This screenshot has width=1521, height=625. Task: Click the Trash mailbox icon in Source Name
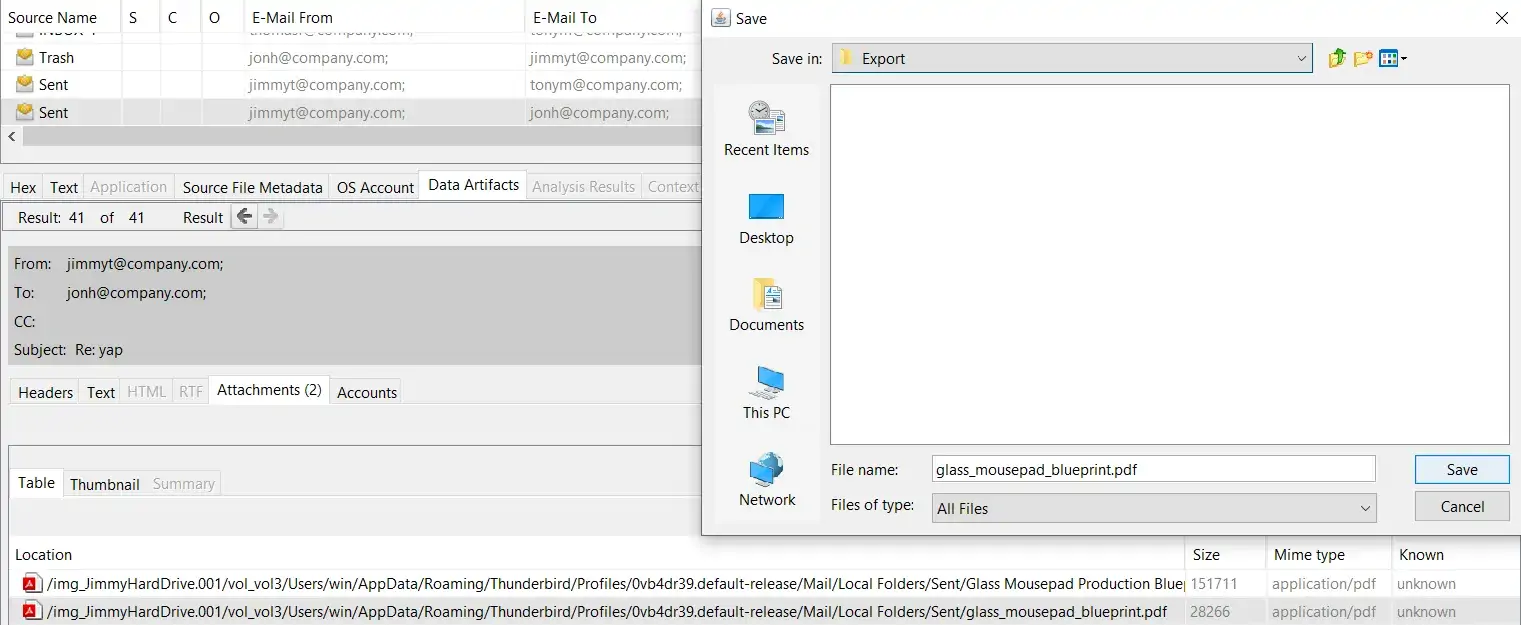tap(23, 56)
